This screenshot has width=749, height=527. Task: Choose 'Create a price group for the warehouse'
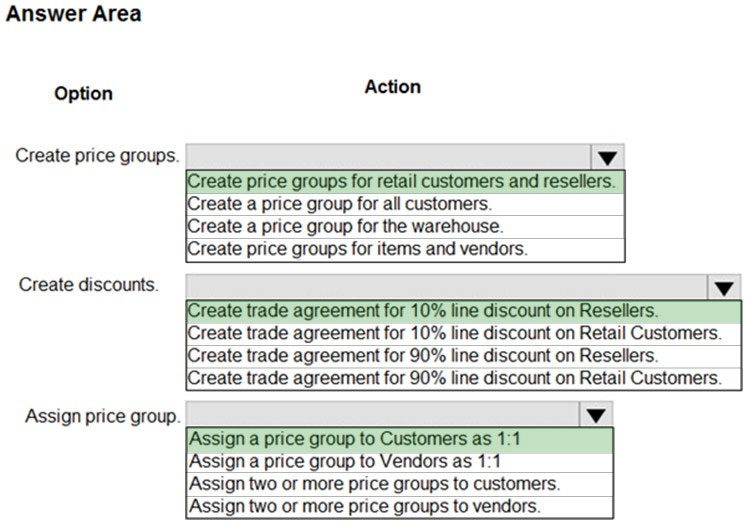405,226
